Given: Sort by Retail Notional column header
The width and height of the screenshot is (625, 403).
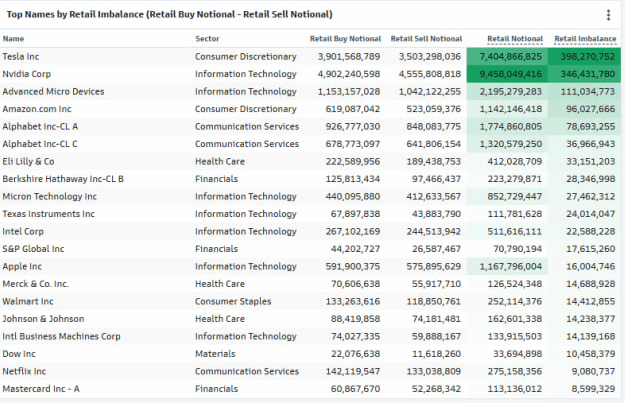Looking at the screenshot, I should coord(515,39).
